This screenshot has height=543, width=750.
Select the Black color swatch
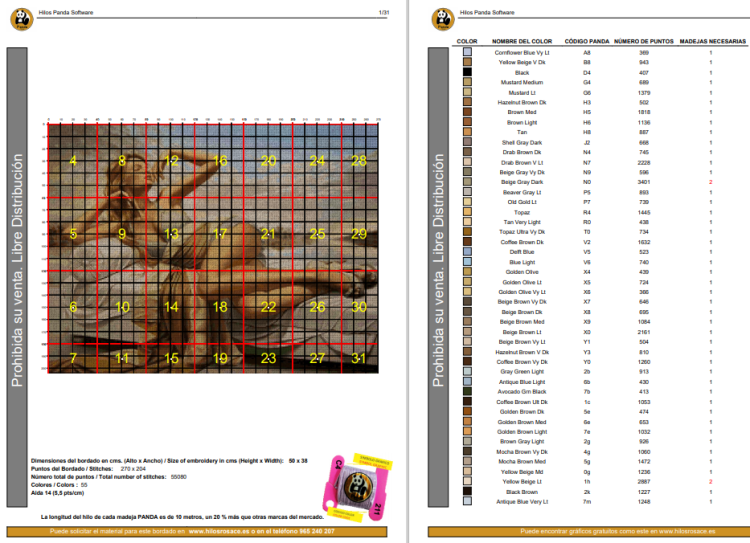click(x=467, y=72)
